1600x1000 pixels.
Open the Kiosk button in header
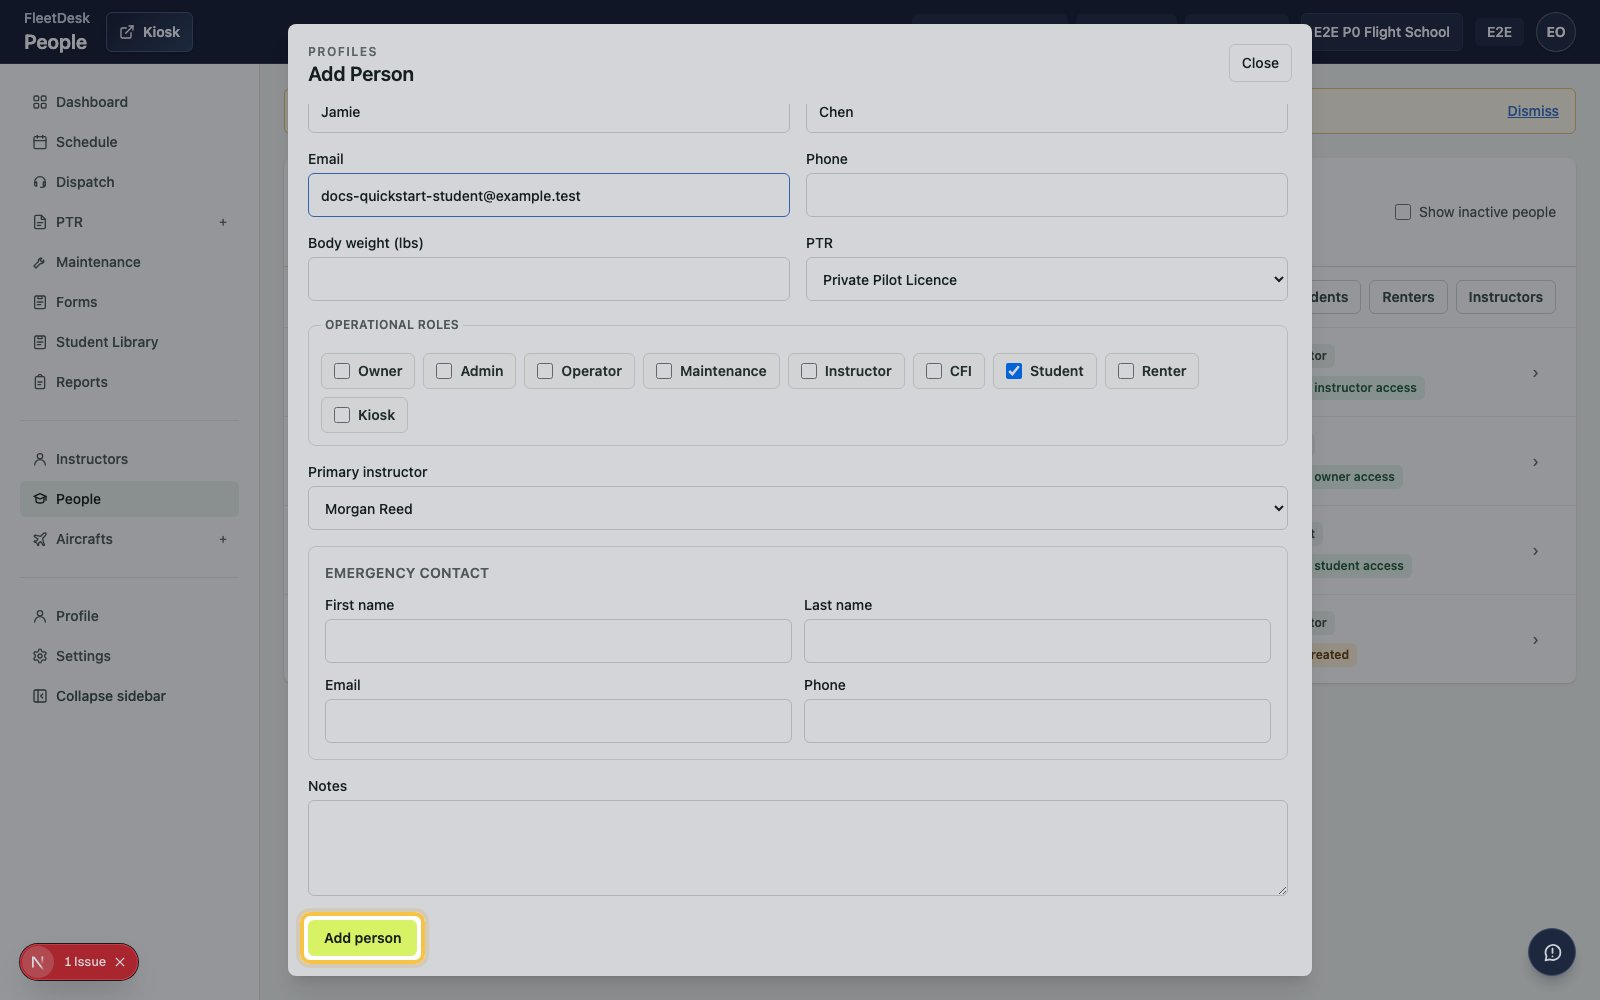tap(149, 32)
